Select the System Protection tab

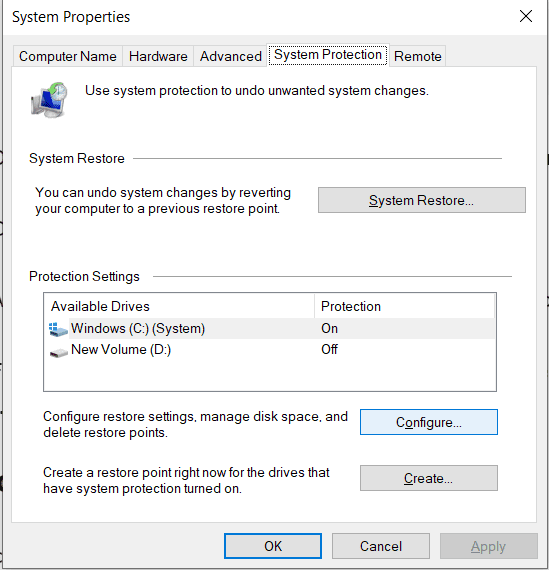(328, 55)
